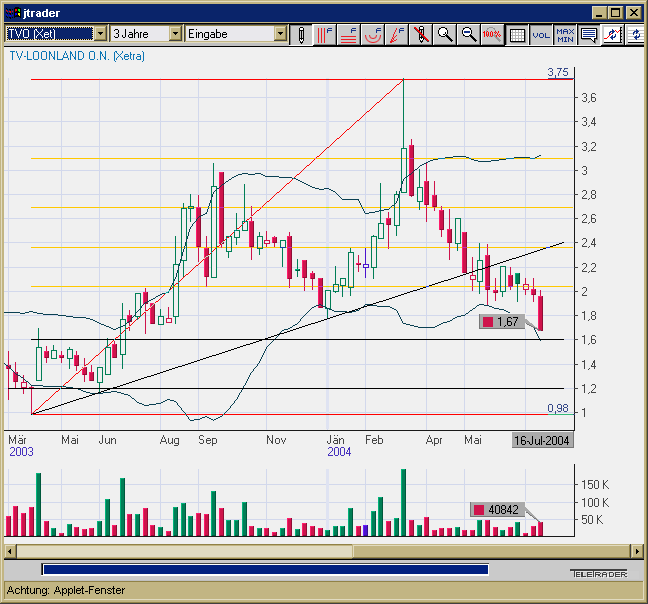
Task: Select vertical Fibonacci time lines tool
Action: 325,34
